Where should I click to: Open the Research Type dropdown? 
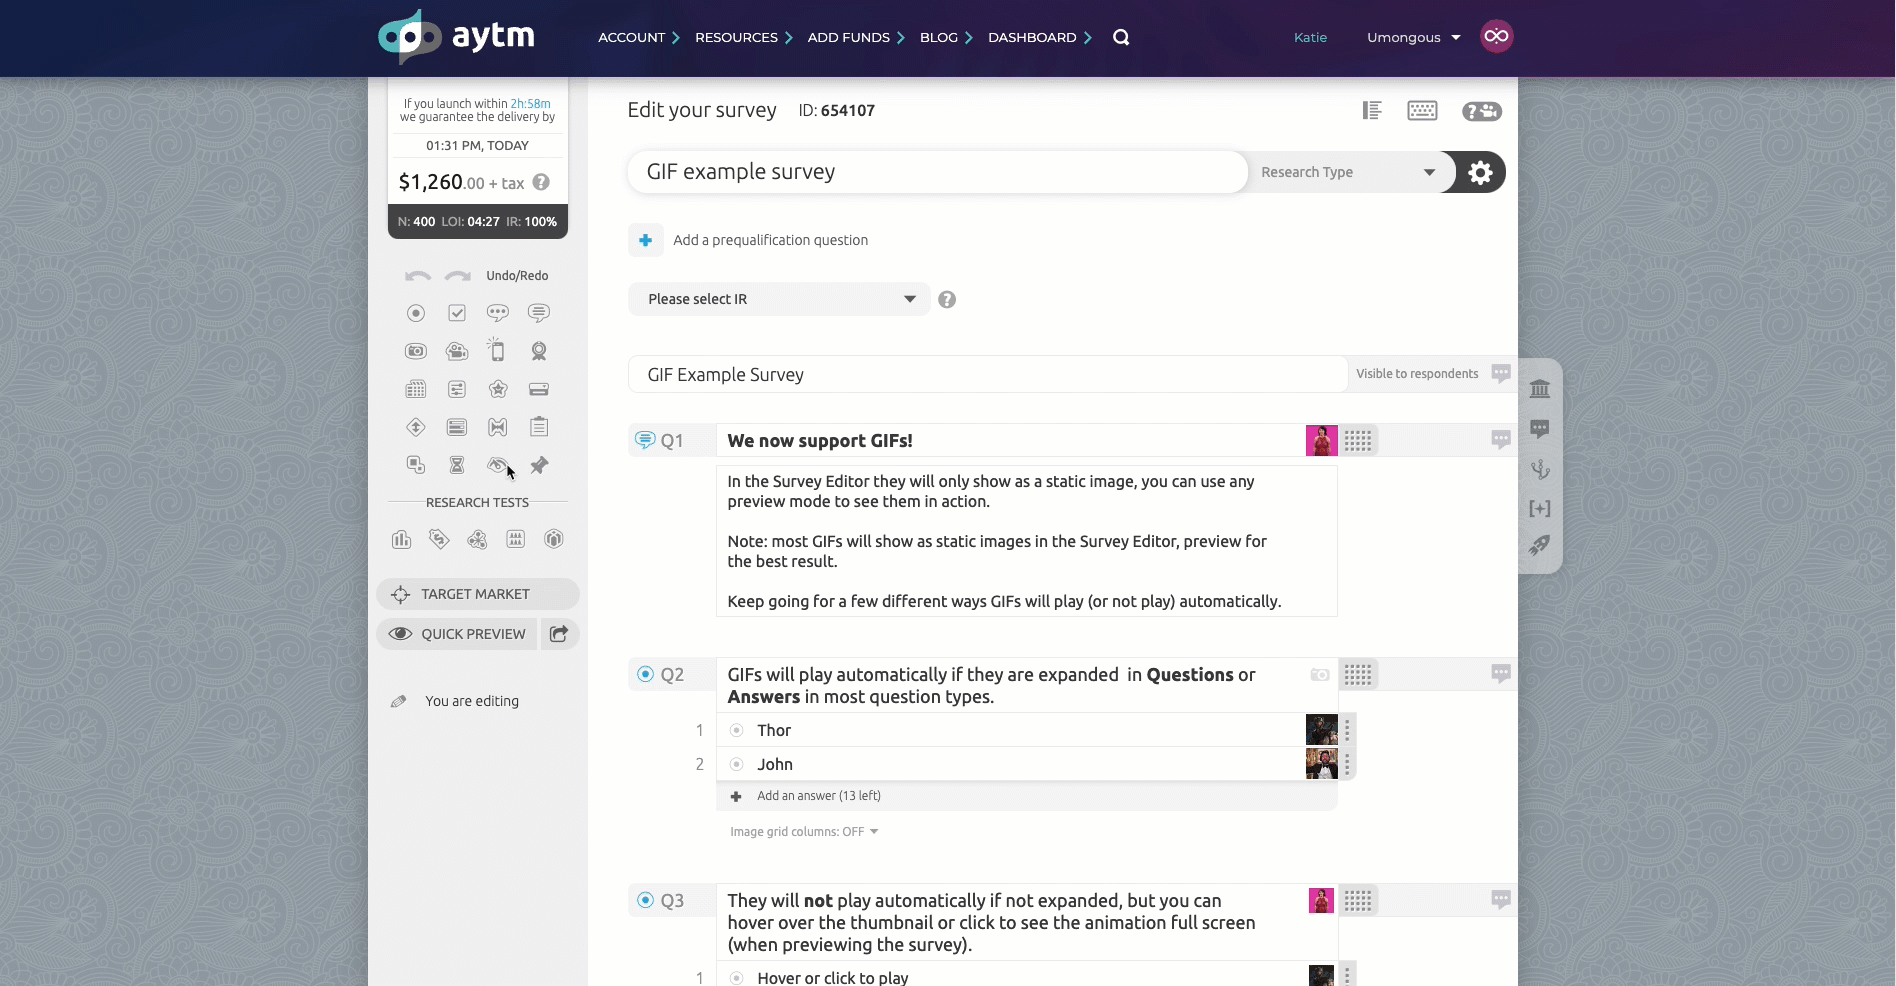point(1347,172)
